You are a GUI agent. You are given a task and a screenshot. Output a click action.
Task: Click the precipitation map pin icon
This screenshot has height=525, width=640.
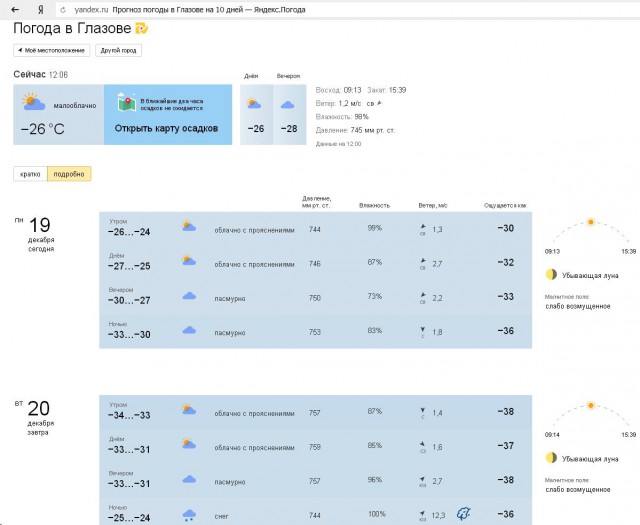click(125, 103)
